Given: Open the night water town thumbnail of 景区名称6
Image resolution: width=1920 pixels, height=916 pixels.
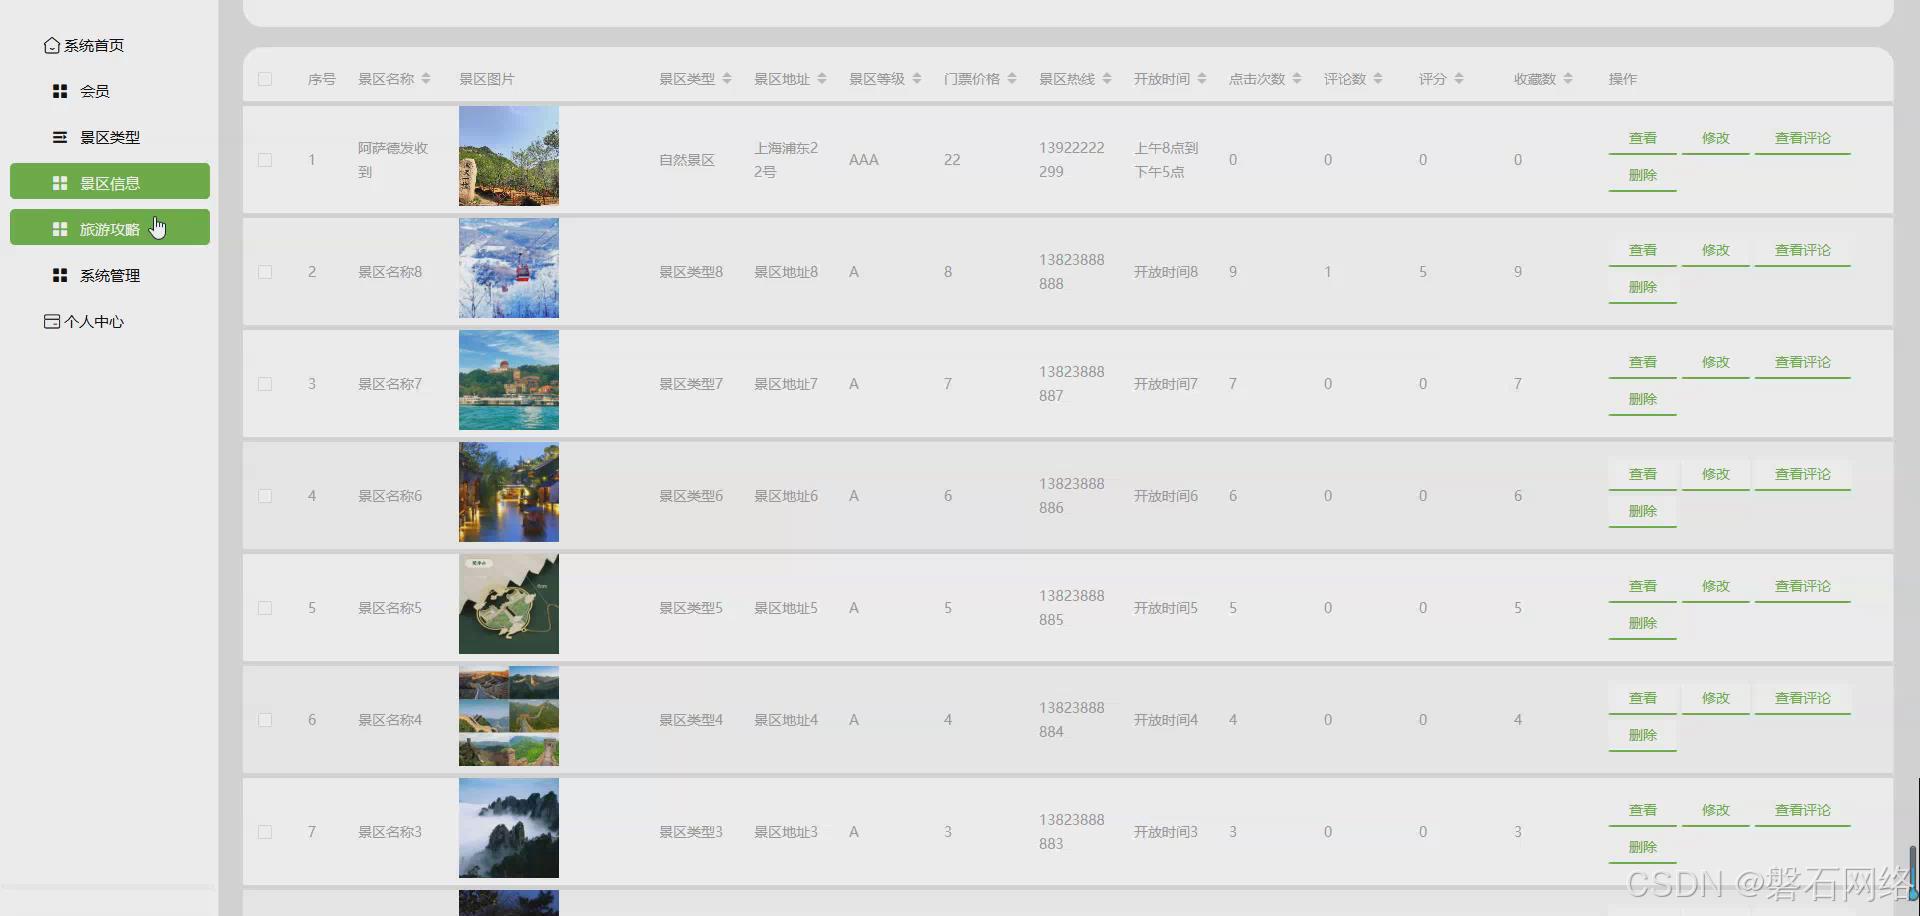Looking at the screenshot, I should point(509,492).
